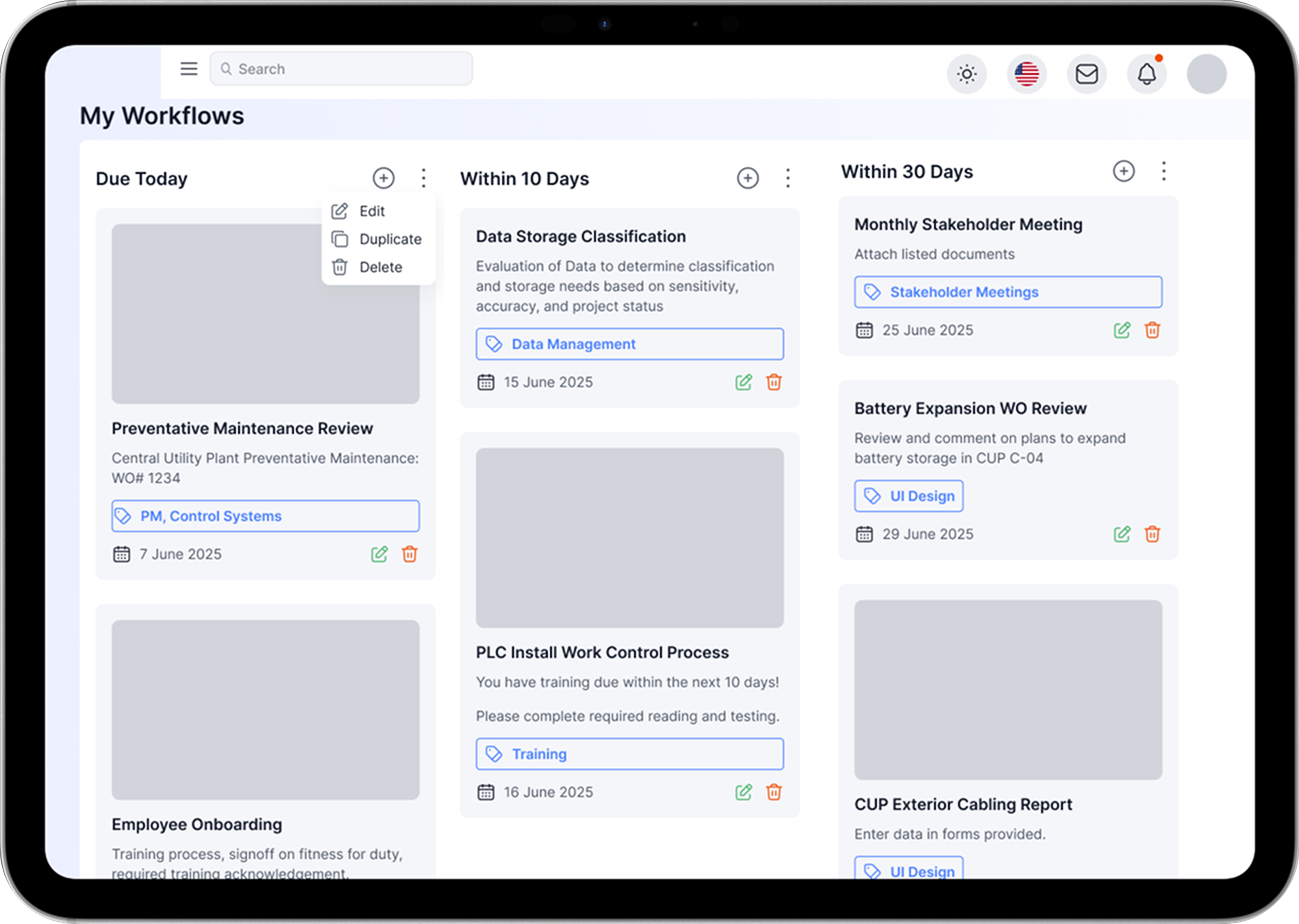Open the US flag language selector
1299x924 pixels.
1026,74
